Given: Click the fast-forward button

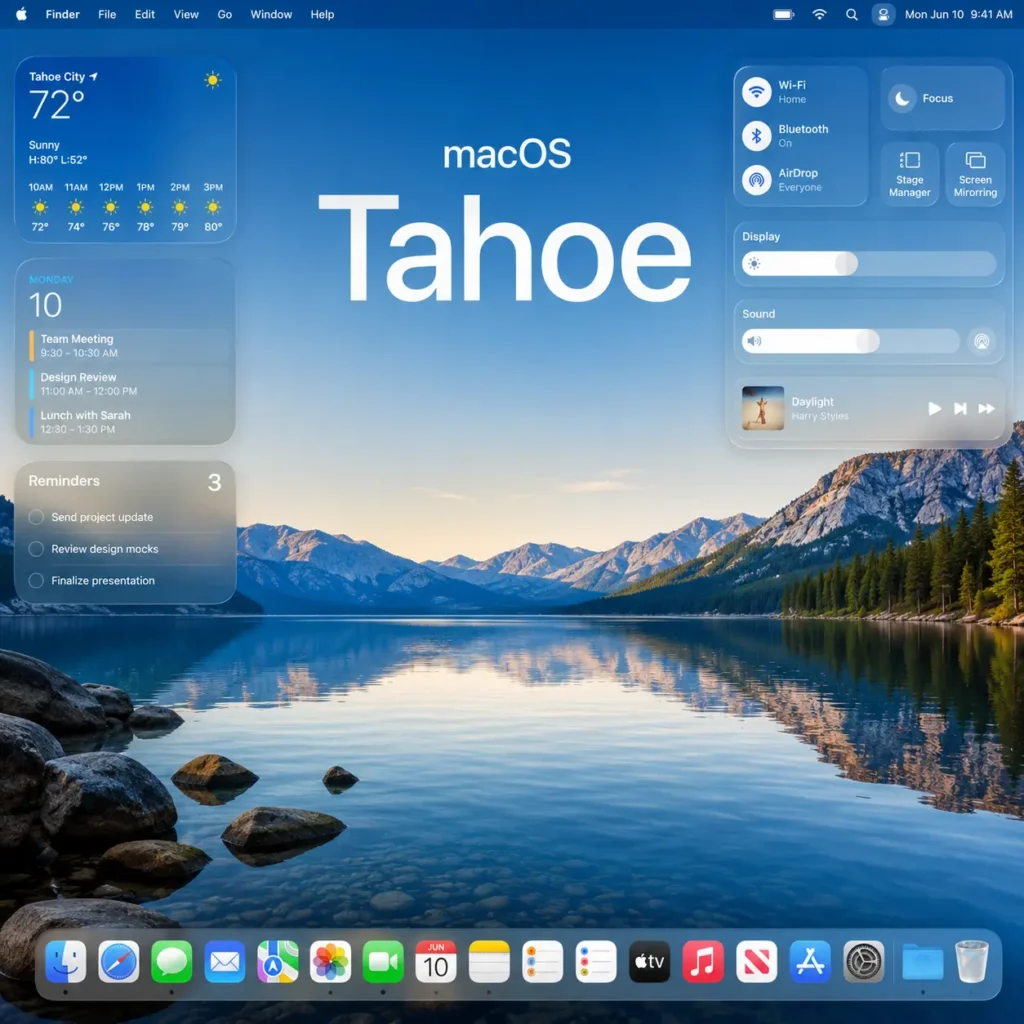Looking at the screenshot, I should pos(987,409).
